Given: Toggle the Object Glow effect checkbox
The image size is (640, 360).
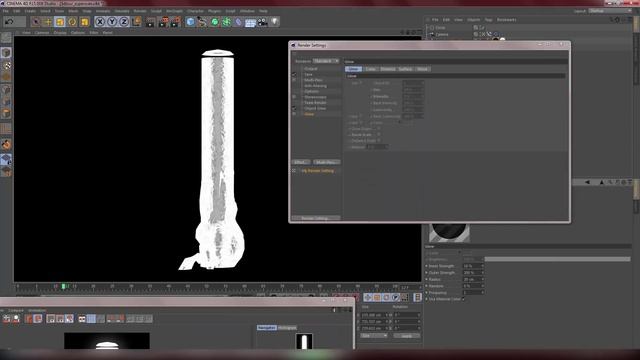Looking at the screenshot, I should (294, 109).
